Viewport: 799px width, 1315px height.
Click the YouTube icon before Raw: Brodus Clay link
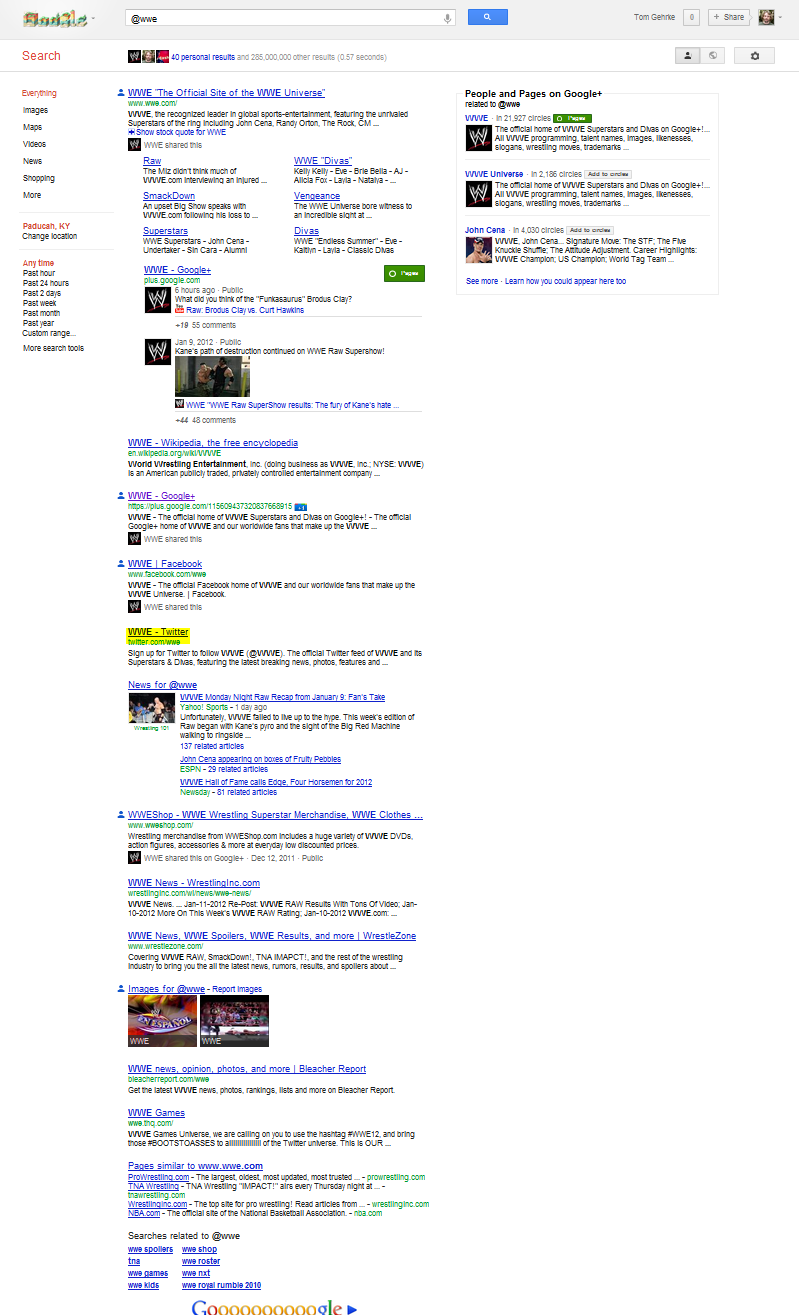[x=180, y=310]
